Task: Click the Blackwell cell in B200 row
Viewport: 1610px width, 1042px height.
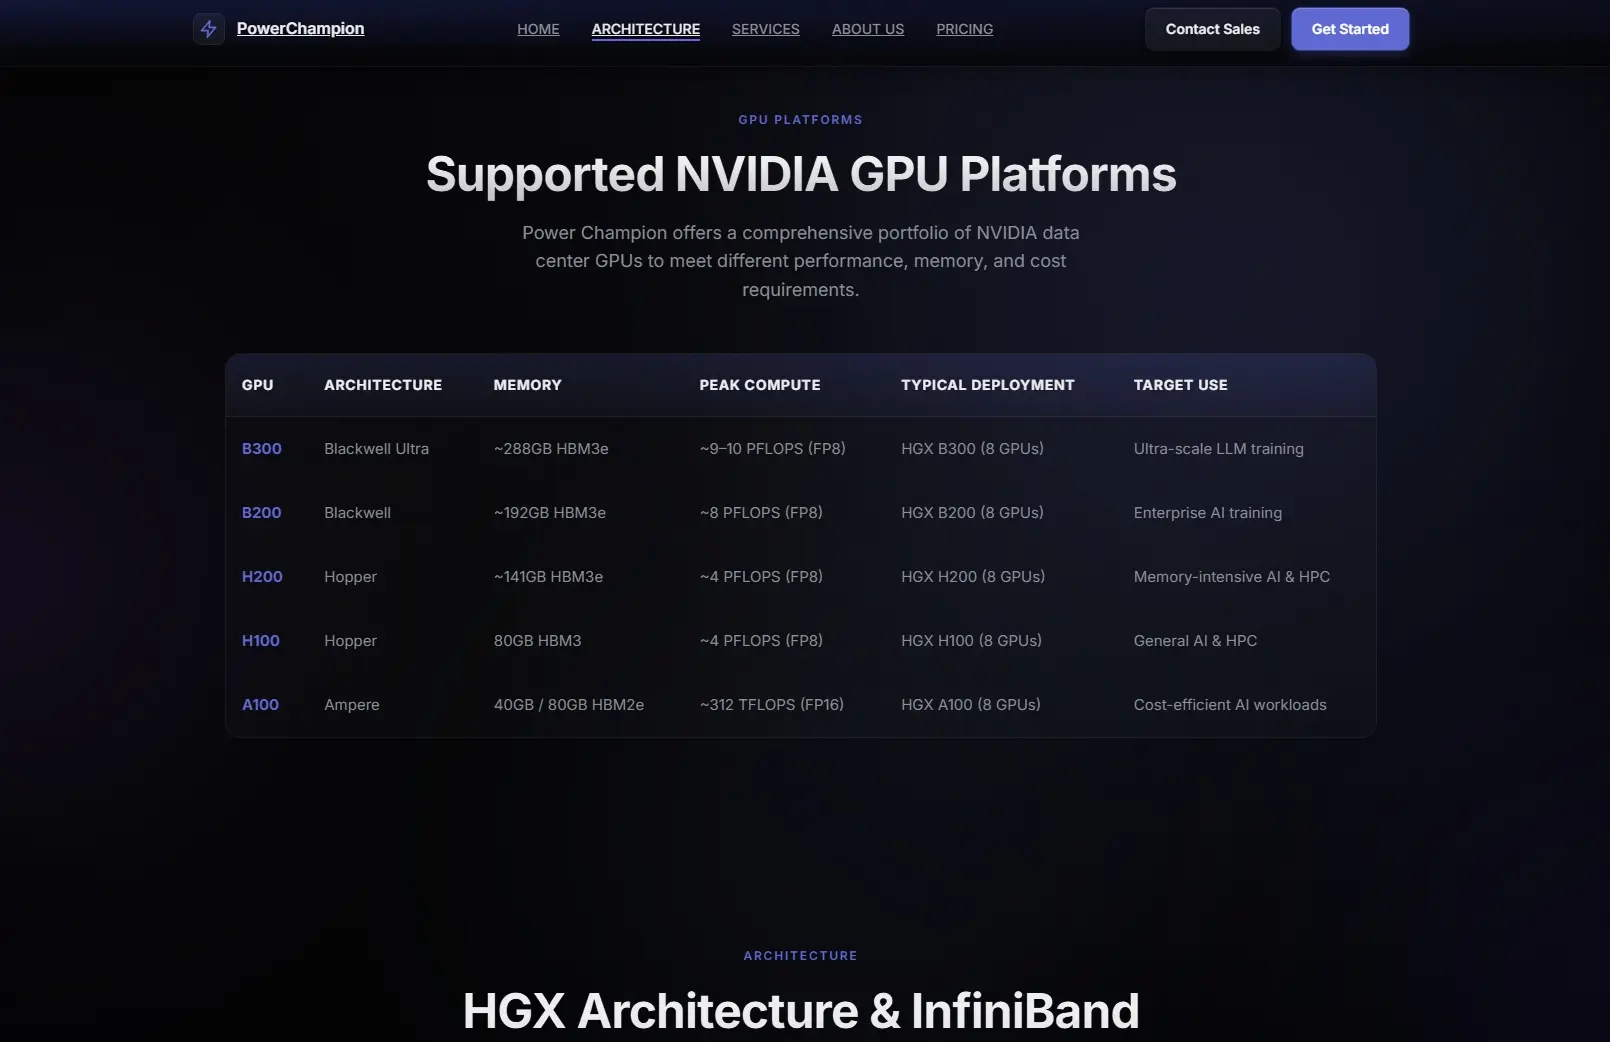Action: (357, 513)
